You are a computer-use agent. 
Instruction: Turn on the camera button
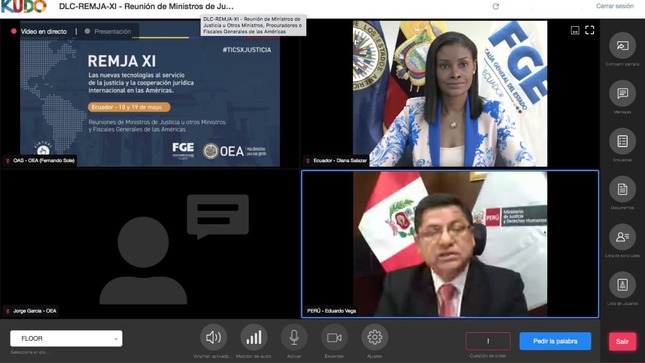point(334,338)
